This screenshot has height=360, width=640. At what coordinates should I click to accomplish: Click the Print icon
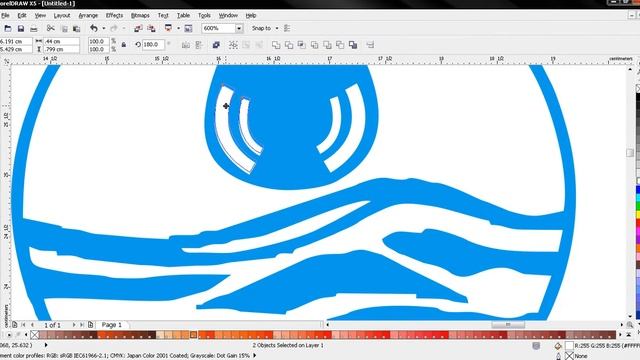click(x=34, y=29)
